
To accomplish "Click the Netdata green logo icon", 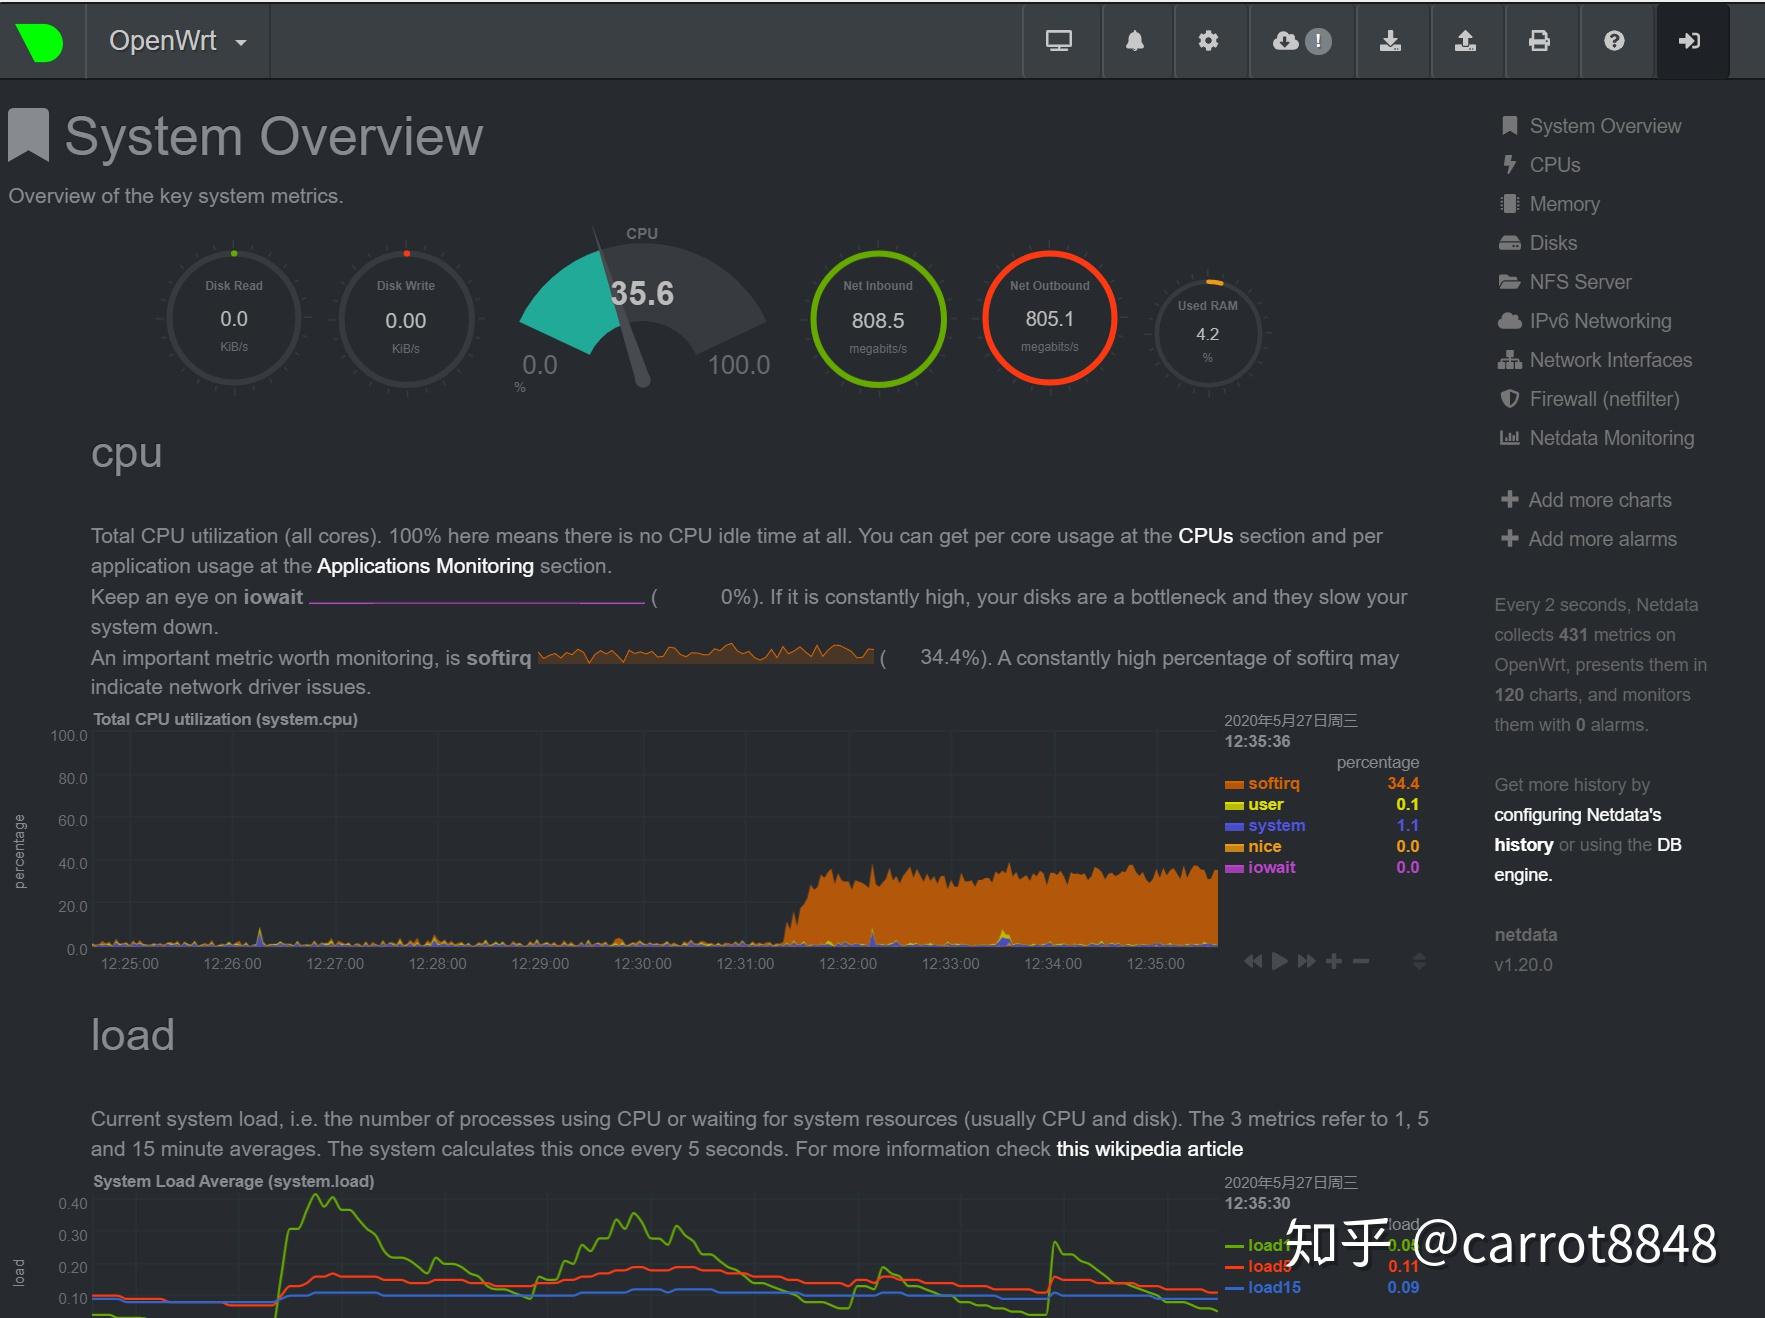I will pos(40,41).
